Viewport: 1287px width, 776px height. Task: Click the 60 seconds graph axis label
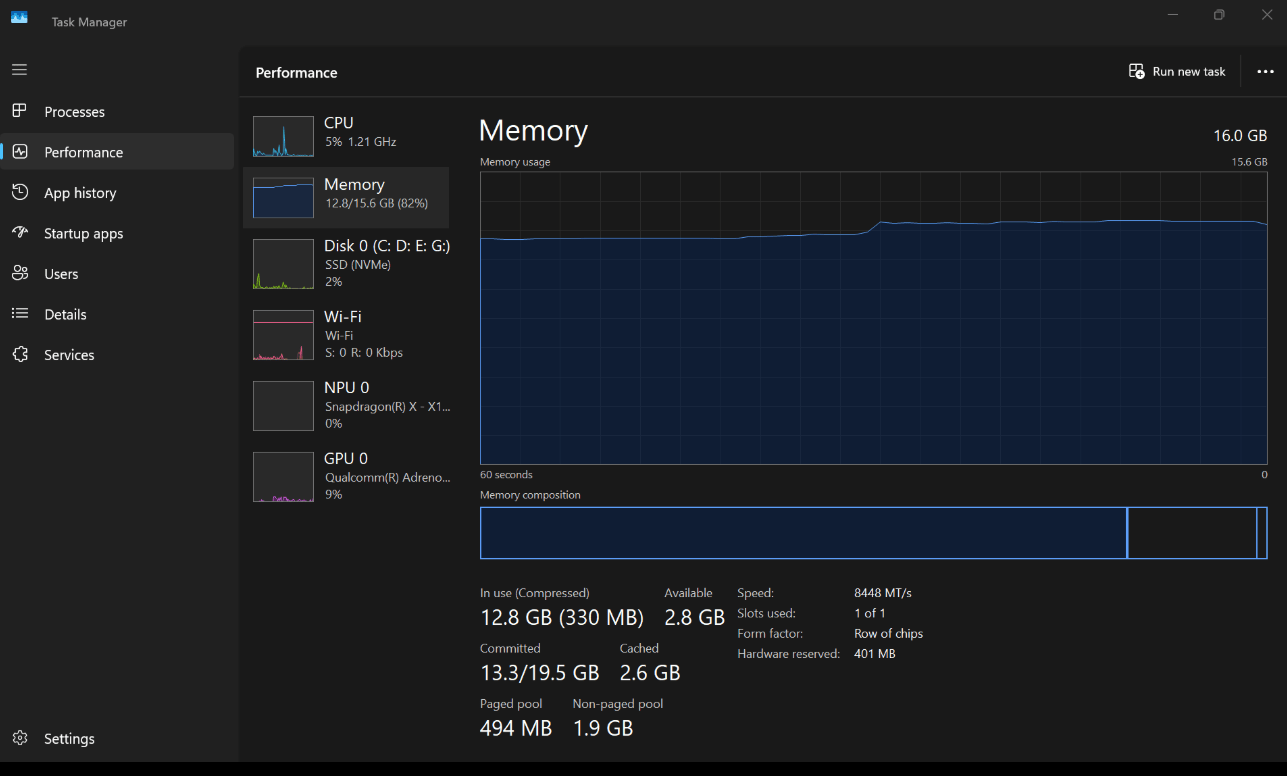click(506, 475)
